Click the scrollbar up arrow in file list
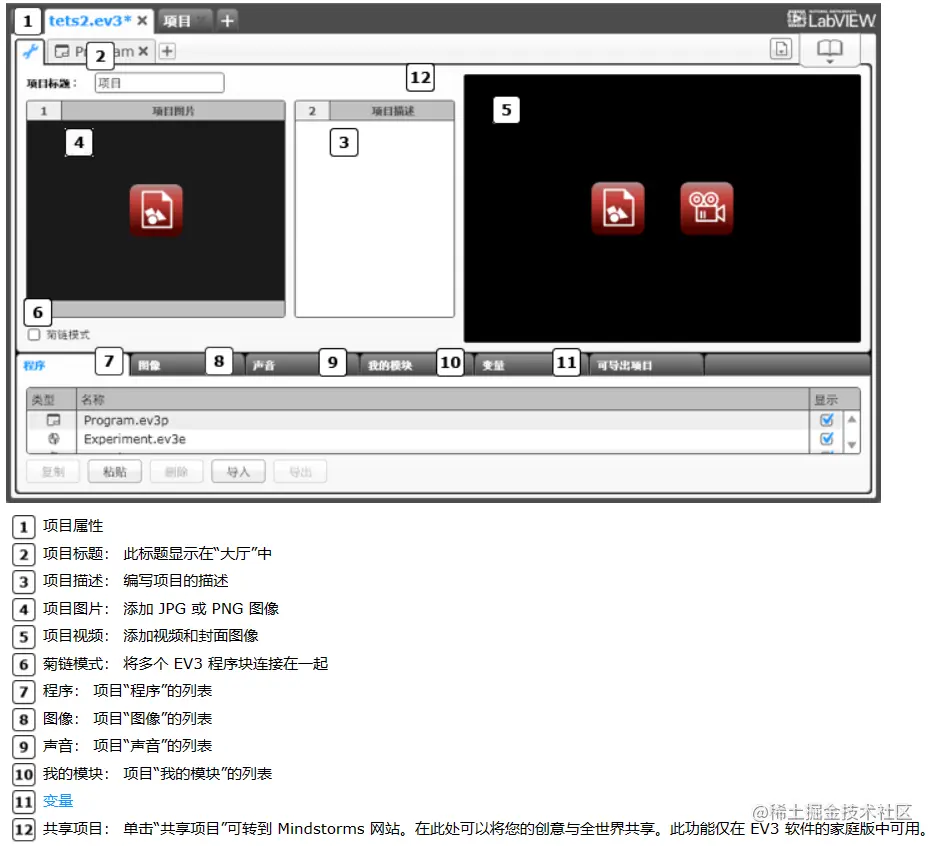936x846 pixels. (851, 420)
